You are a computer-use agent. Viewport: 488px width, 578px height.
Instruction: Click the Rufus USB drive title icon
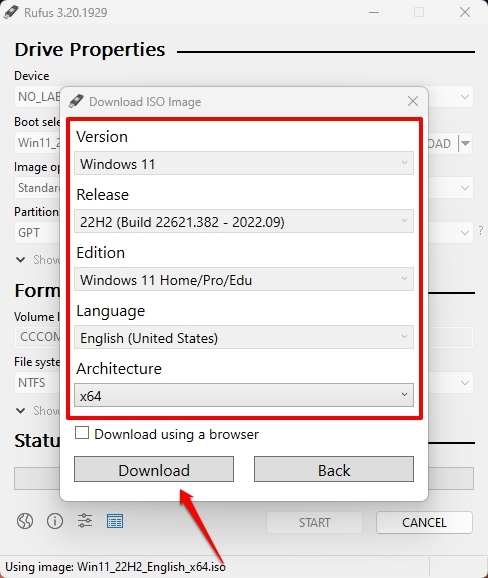pos(11,12)
